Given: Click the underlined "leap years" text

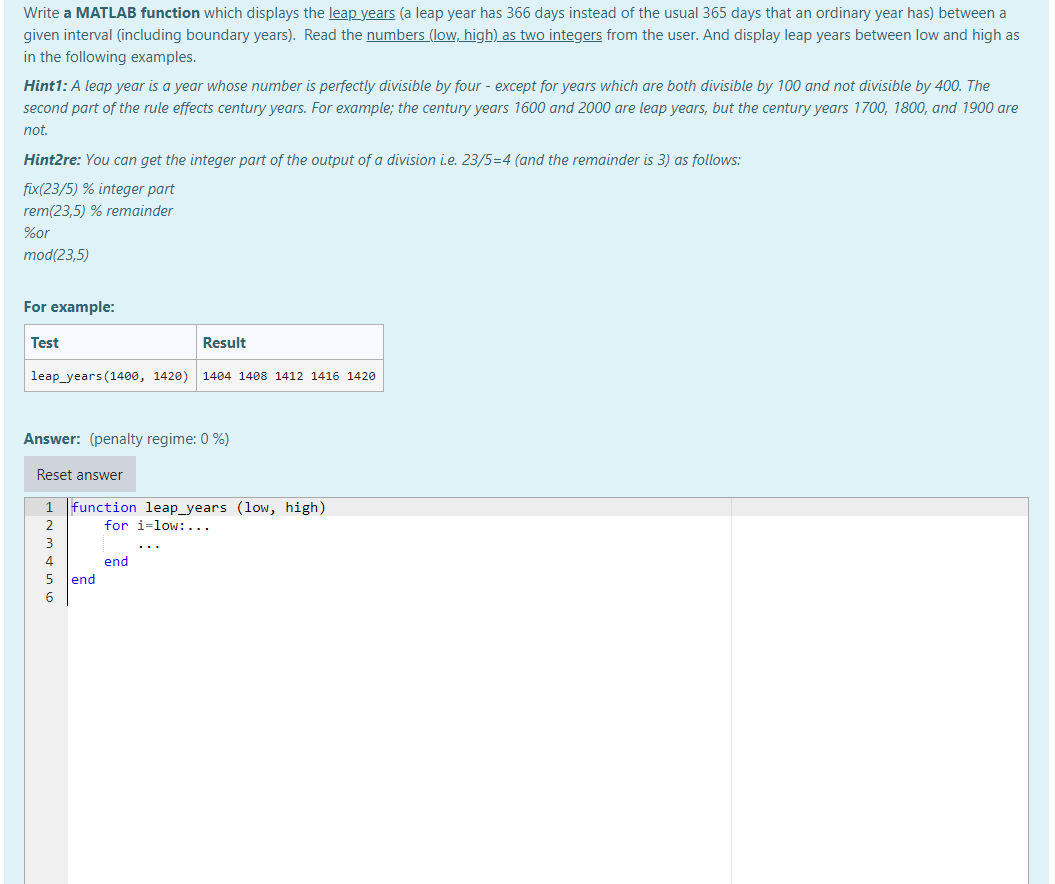Looking at the screenshot, I should click(x=362, y=12).
